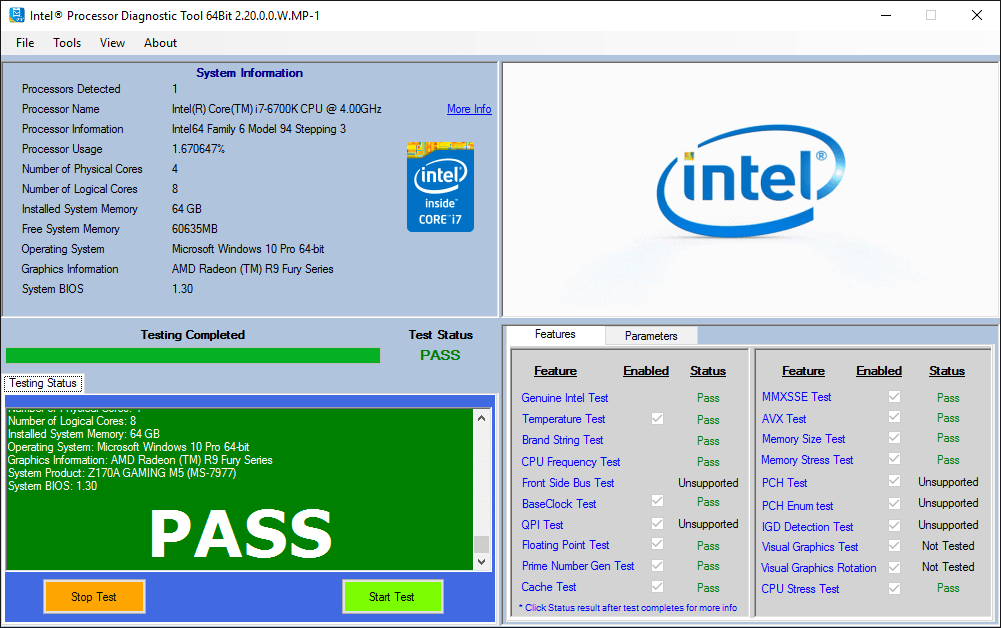The width and height of the screenshot is (1001, 628).
Task: Click the Pass status of CPU Stress Test
Action: [948, 588]
